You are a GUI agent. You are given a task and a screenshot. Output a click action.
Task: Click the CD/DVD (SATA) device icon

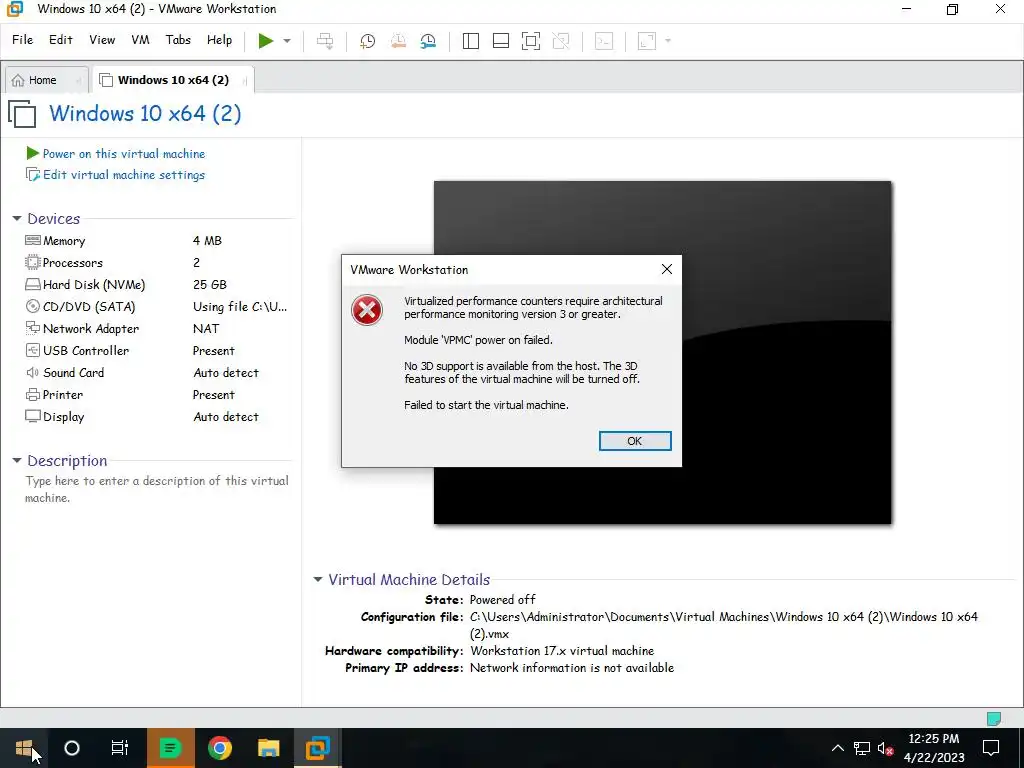click(x=33, y=306)
